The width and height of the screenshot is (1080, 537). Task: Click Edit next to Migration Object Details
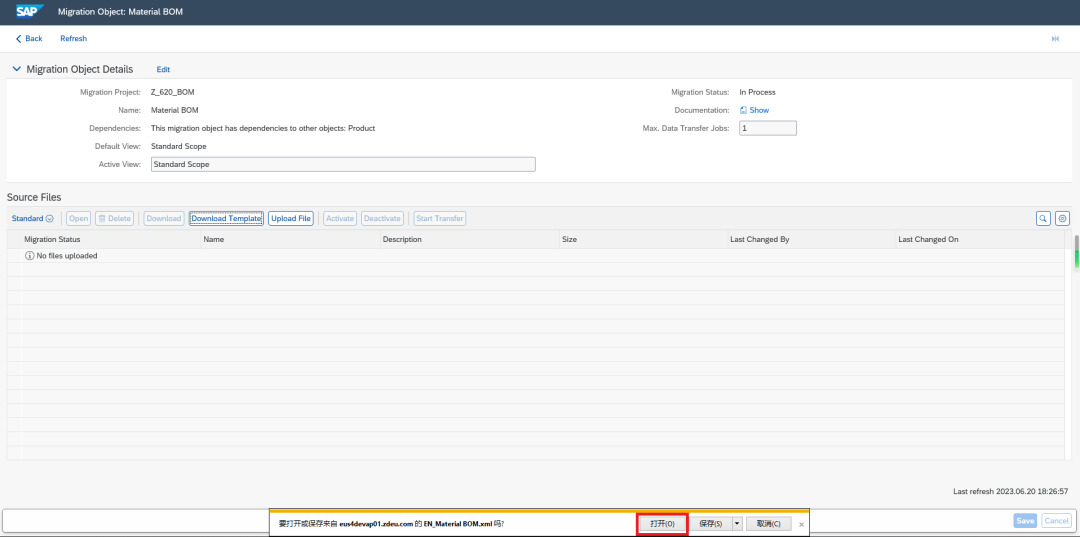pyautogui.click(x=163, y=70)
